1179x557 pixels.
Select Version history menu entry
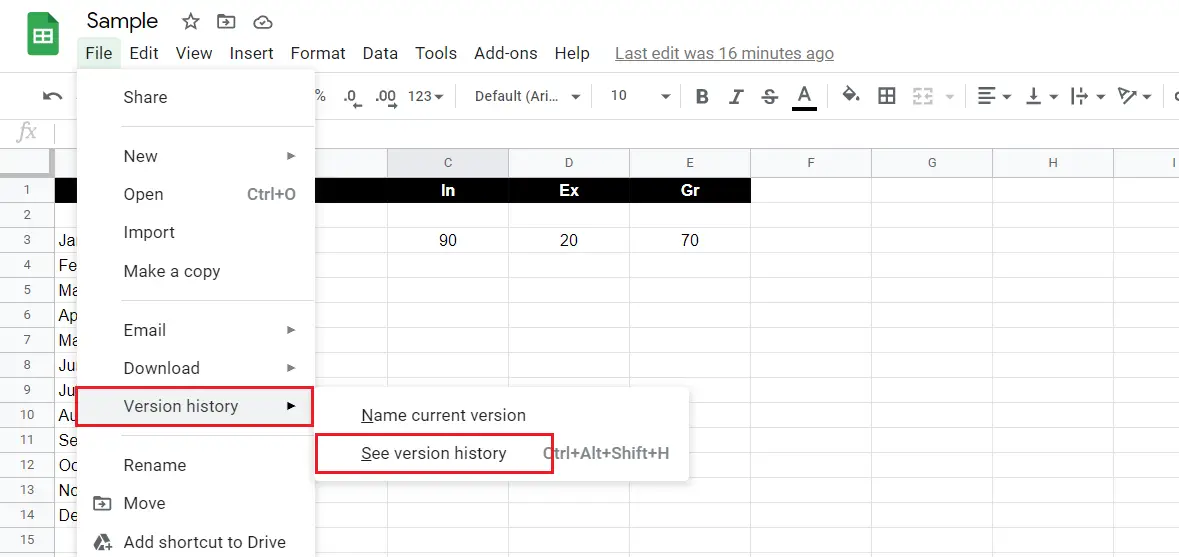[195, 406]
